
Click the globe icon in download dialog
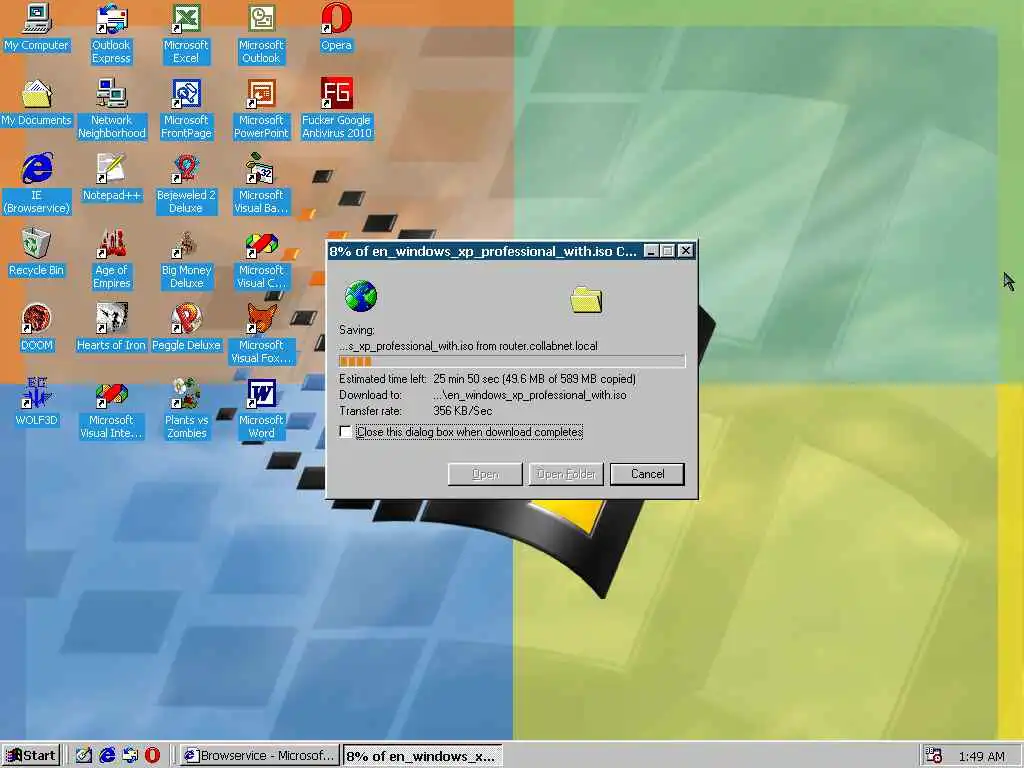coord(360,296)
